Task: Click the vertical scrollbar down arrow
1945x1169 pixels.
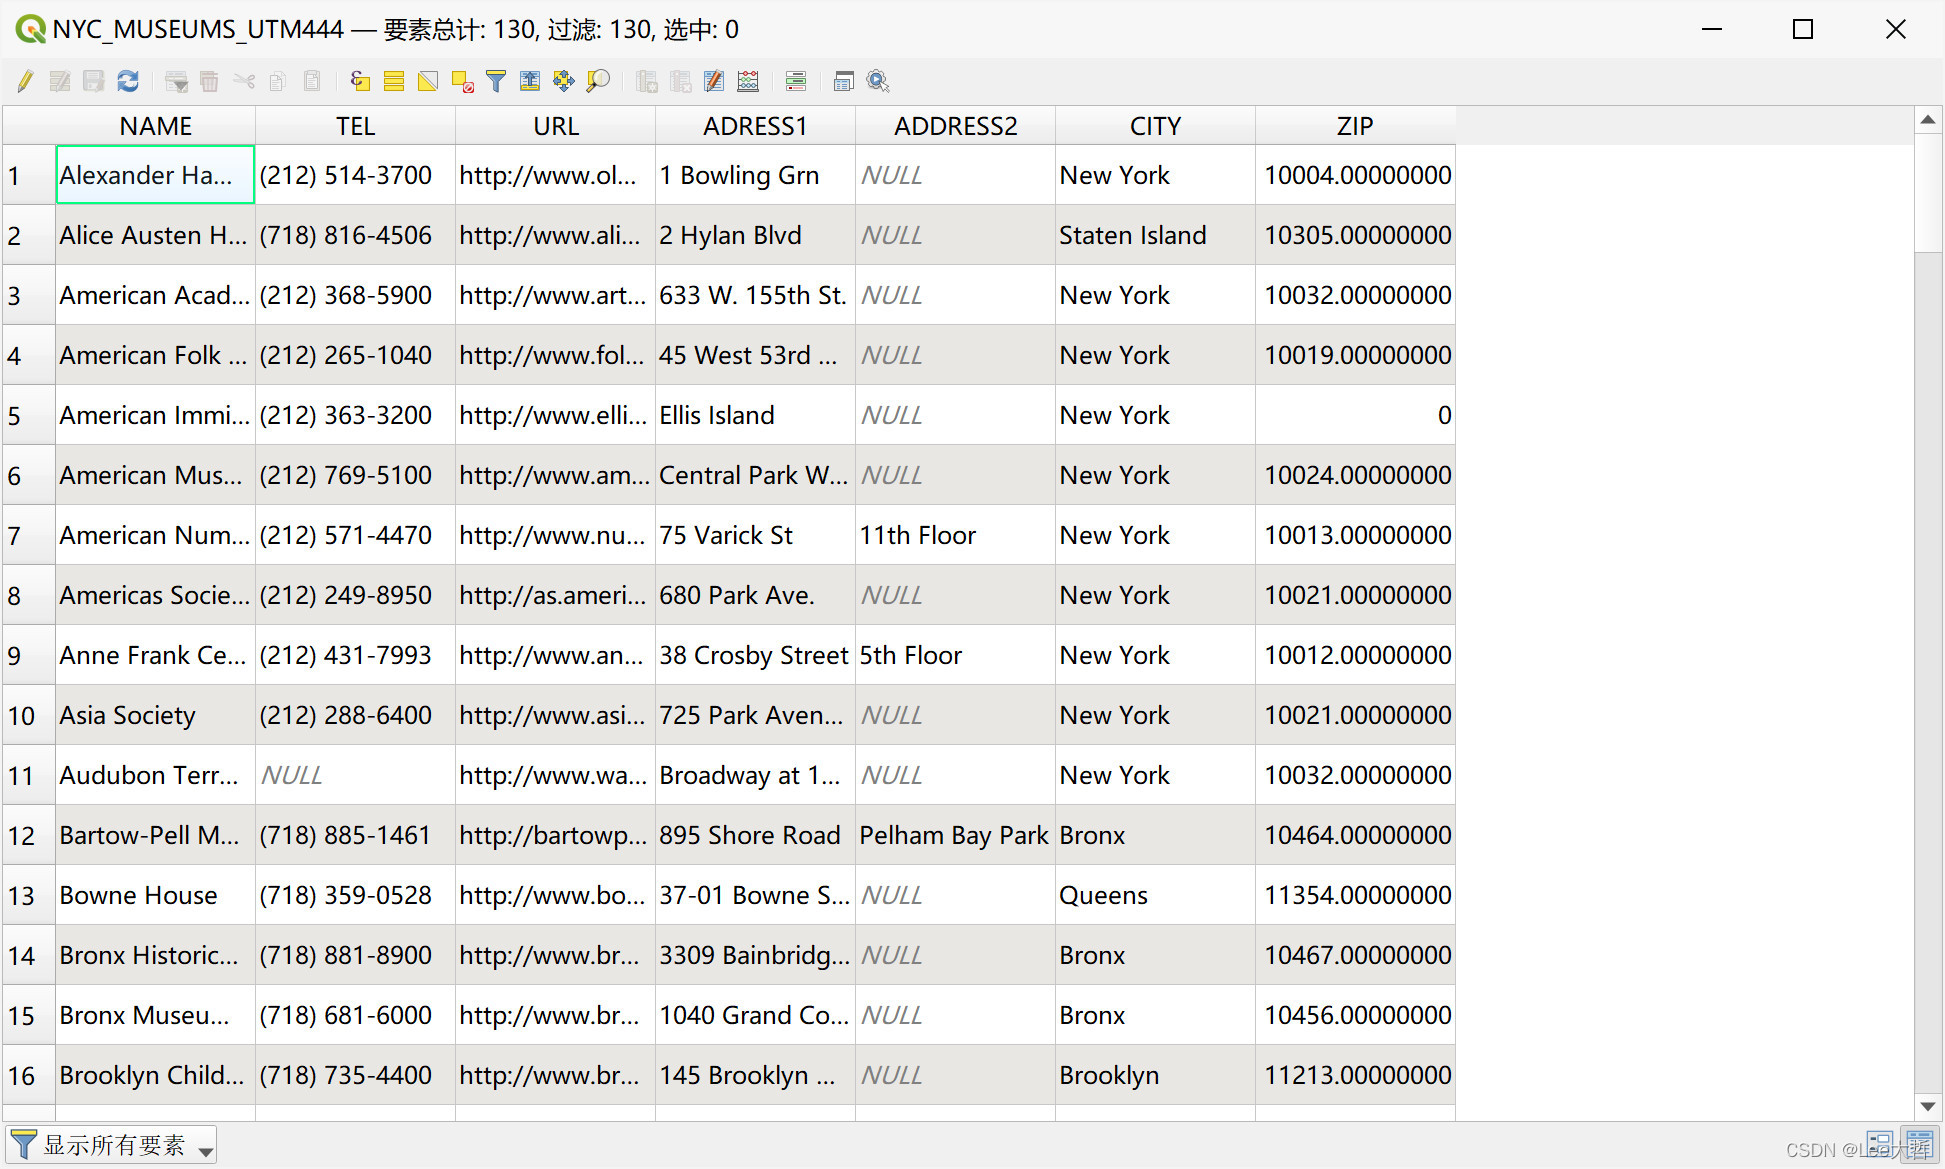Action: (1928, 1106)
